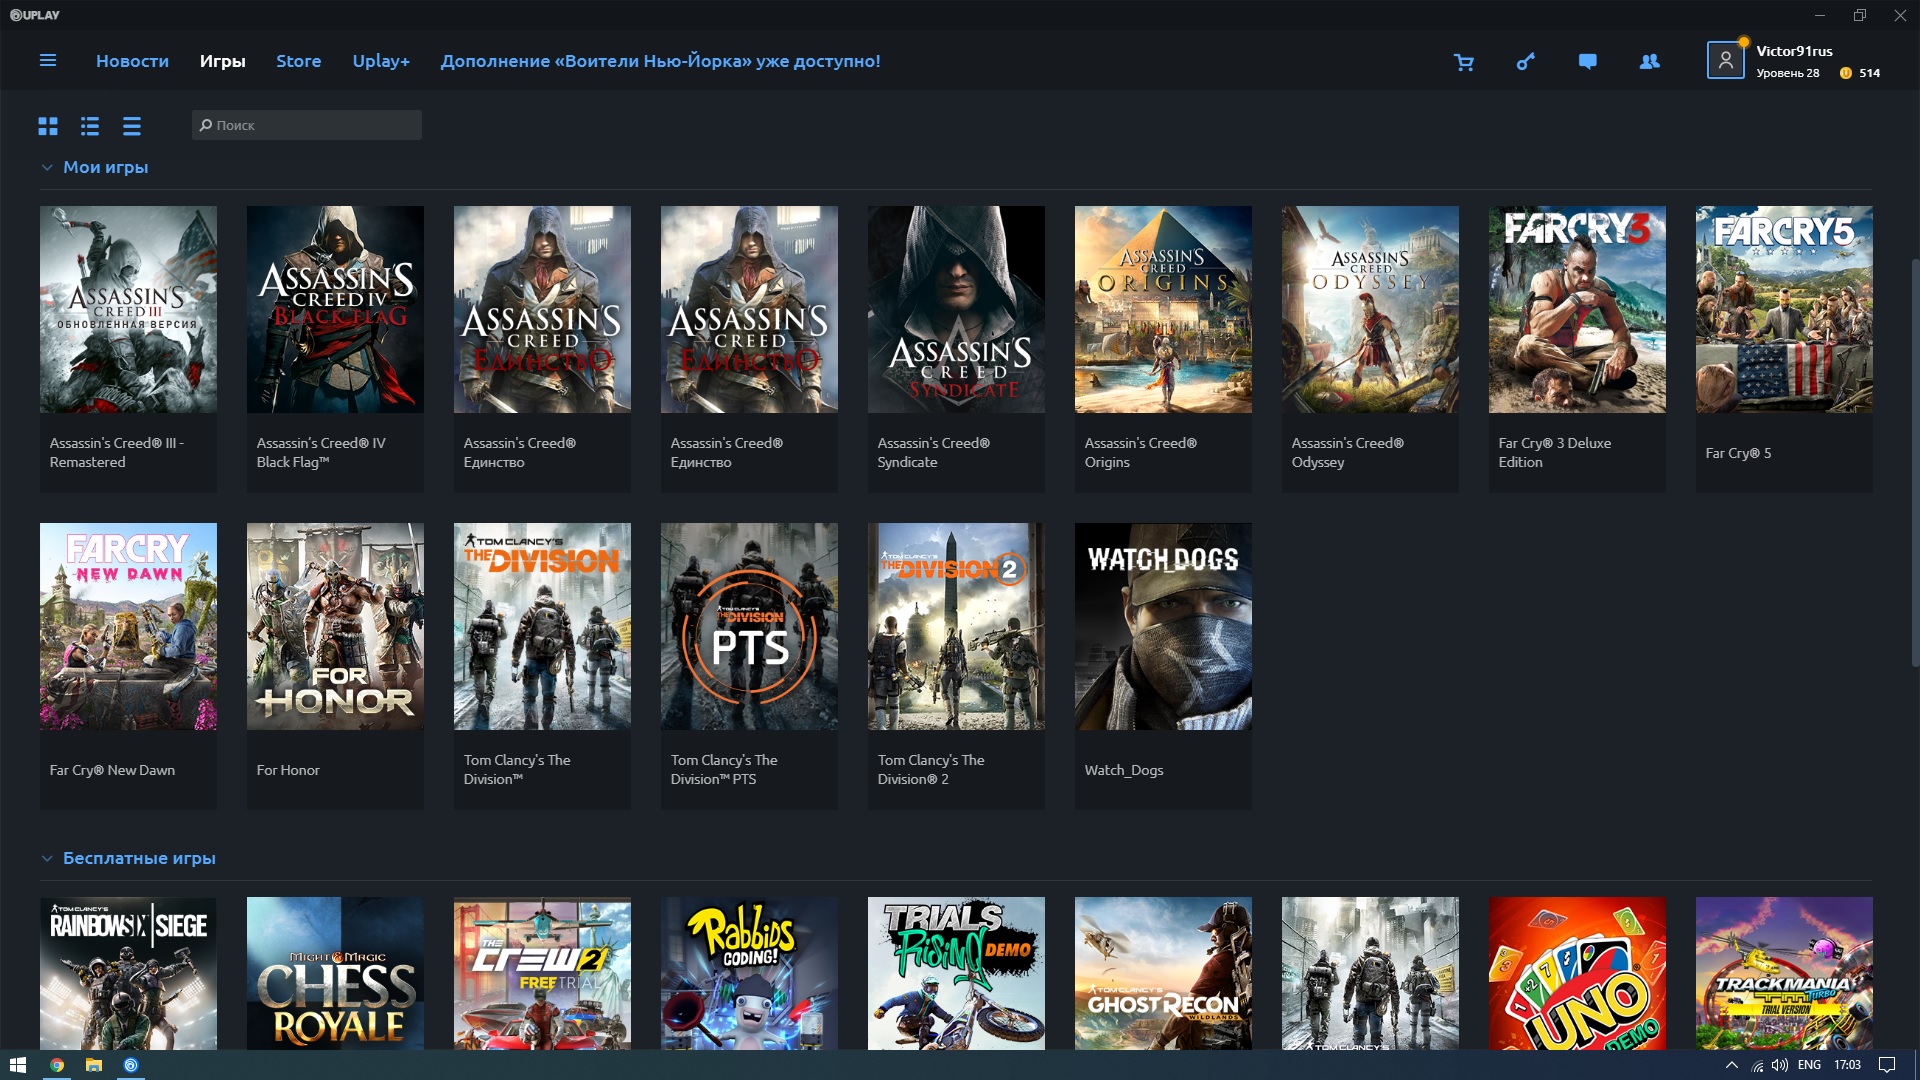Open the Uplay+ tab

point(381,61)
